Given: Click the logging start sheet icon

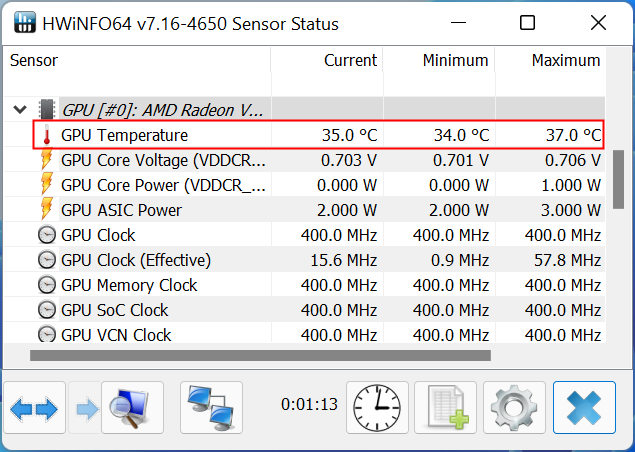Looking at the screenshot, I should tap(445, 408).
